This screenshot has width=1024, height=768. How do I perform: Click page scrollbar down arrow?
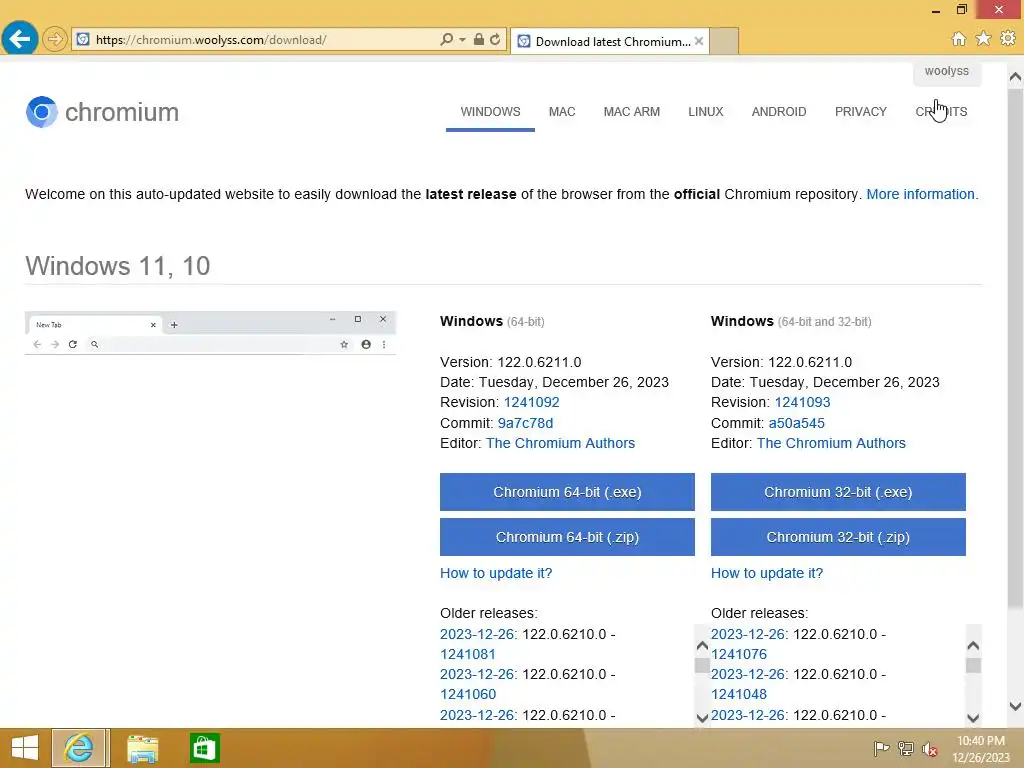[x=1015, y=706]
